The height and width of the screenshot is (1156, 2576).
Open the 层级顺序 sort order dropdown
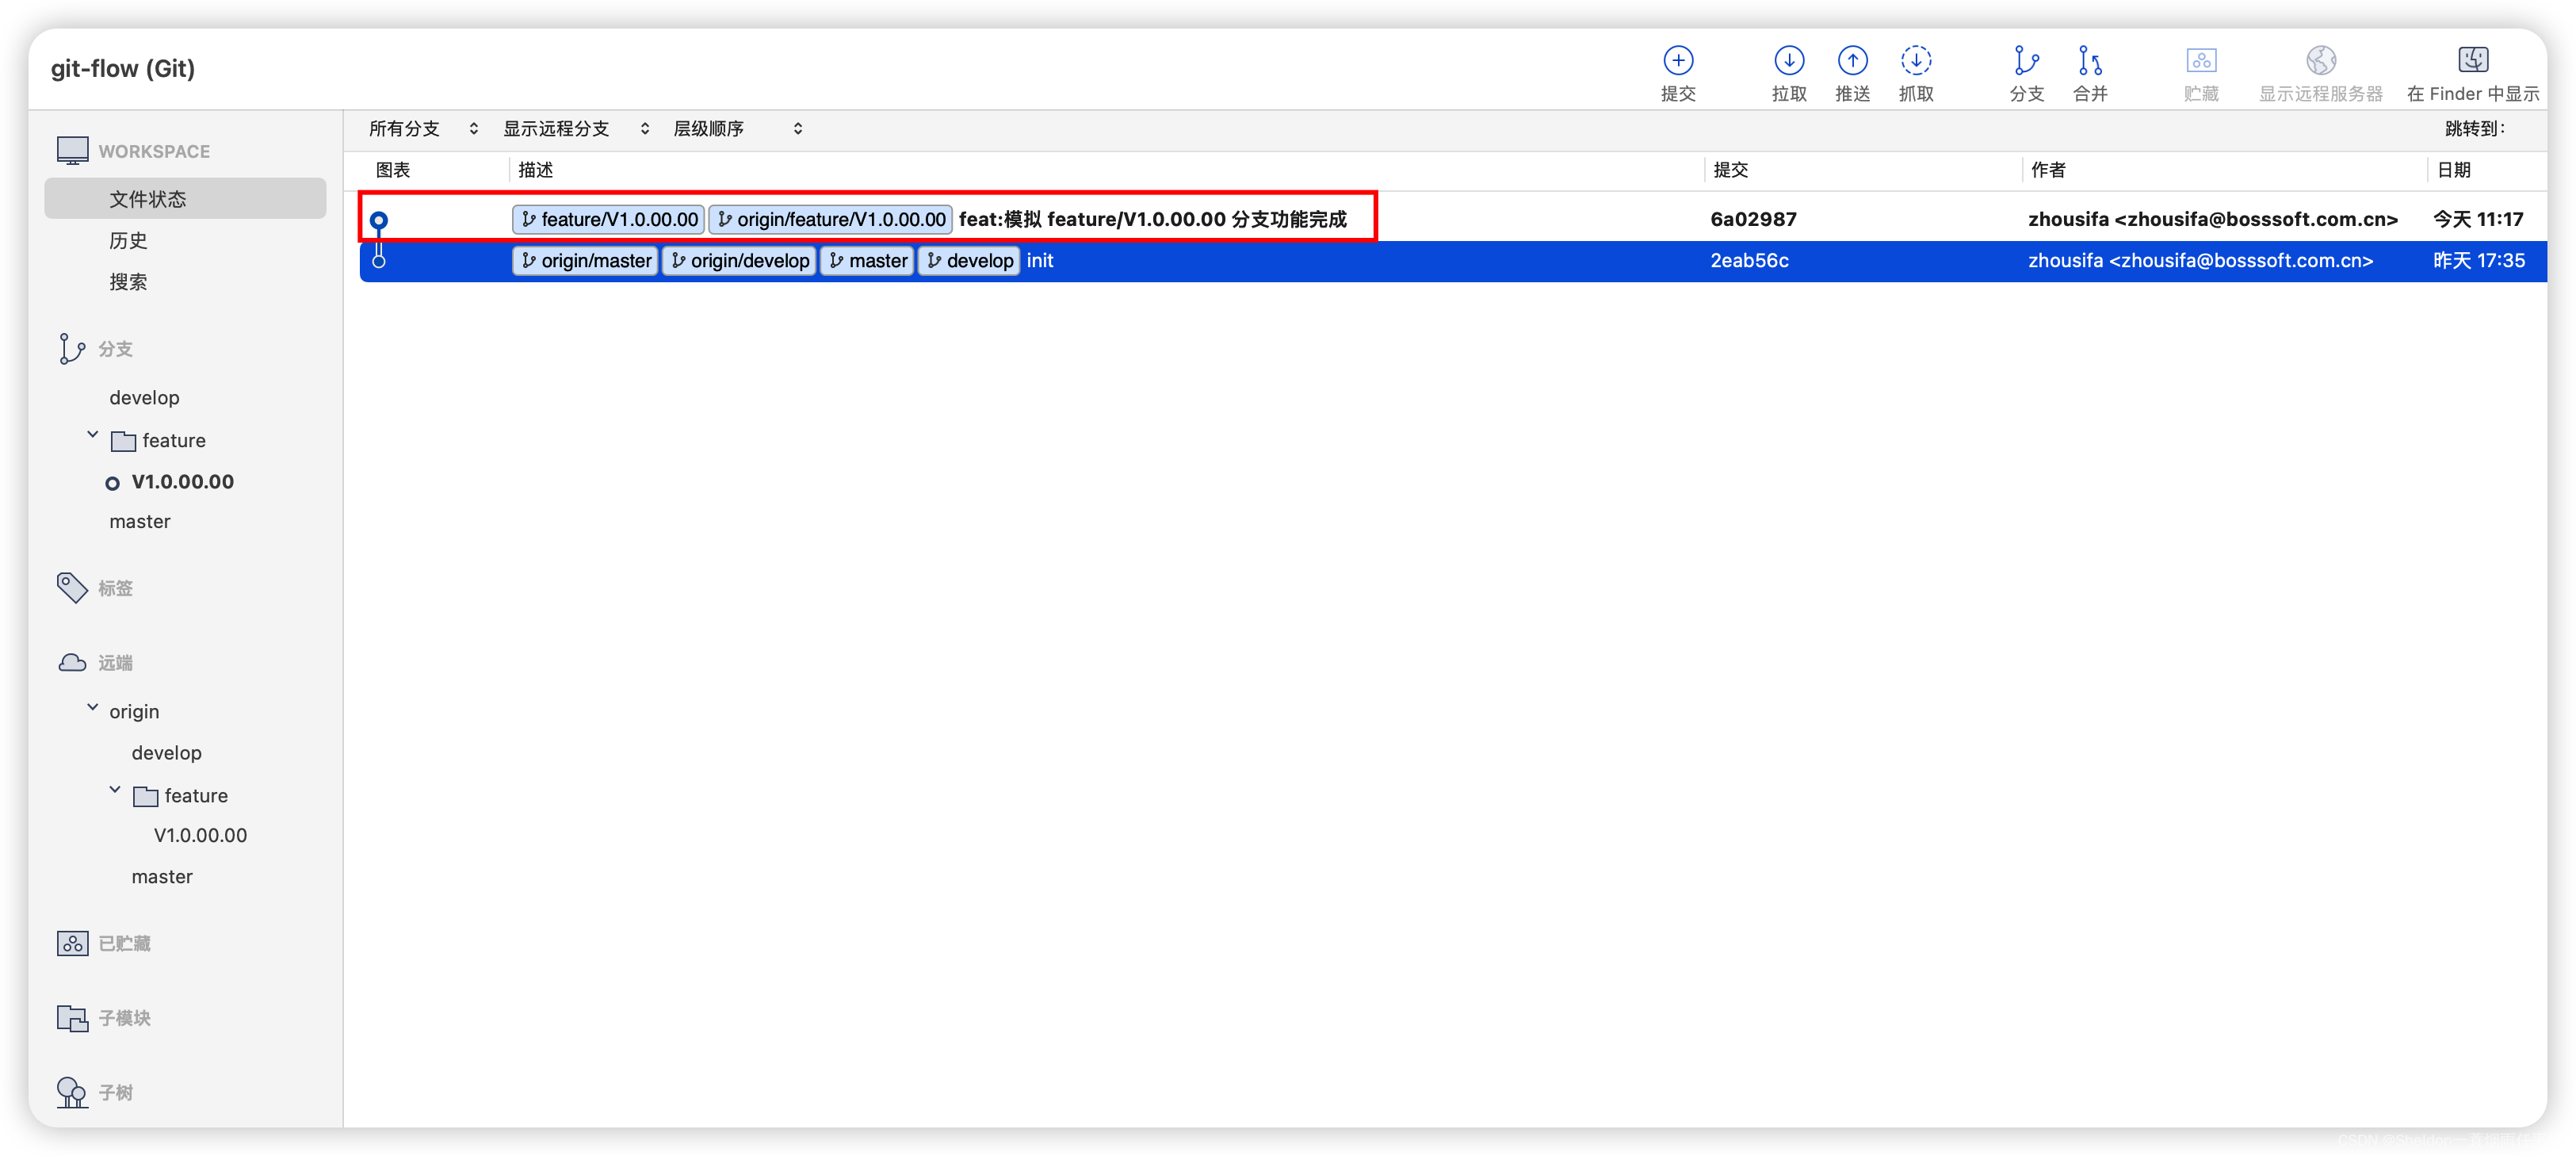737,129
